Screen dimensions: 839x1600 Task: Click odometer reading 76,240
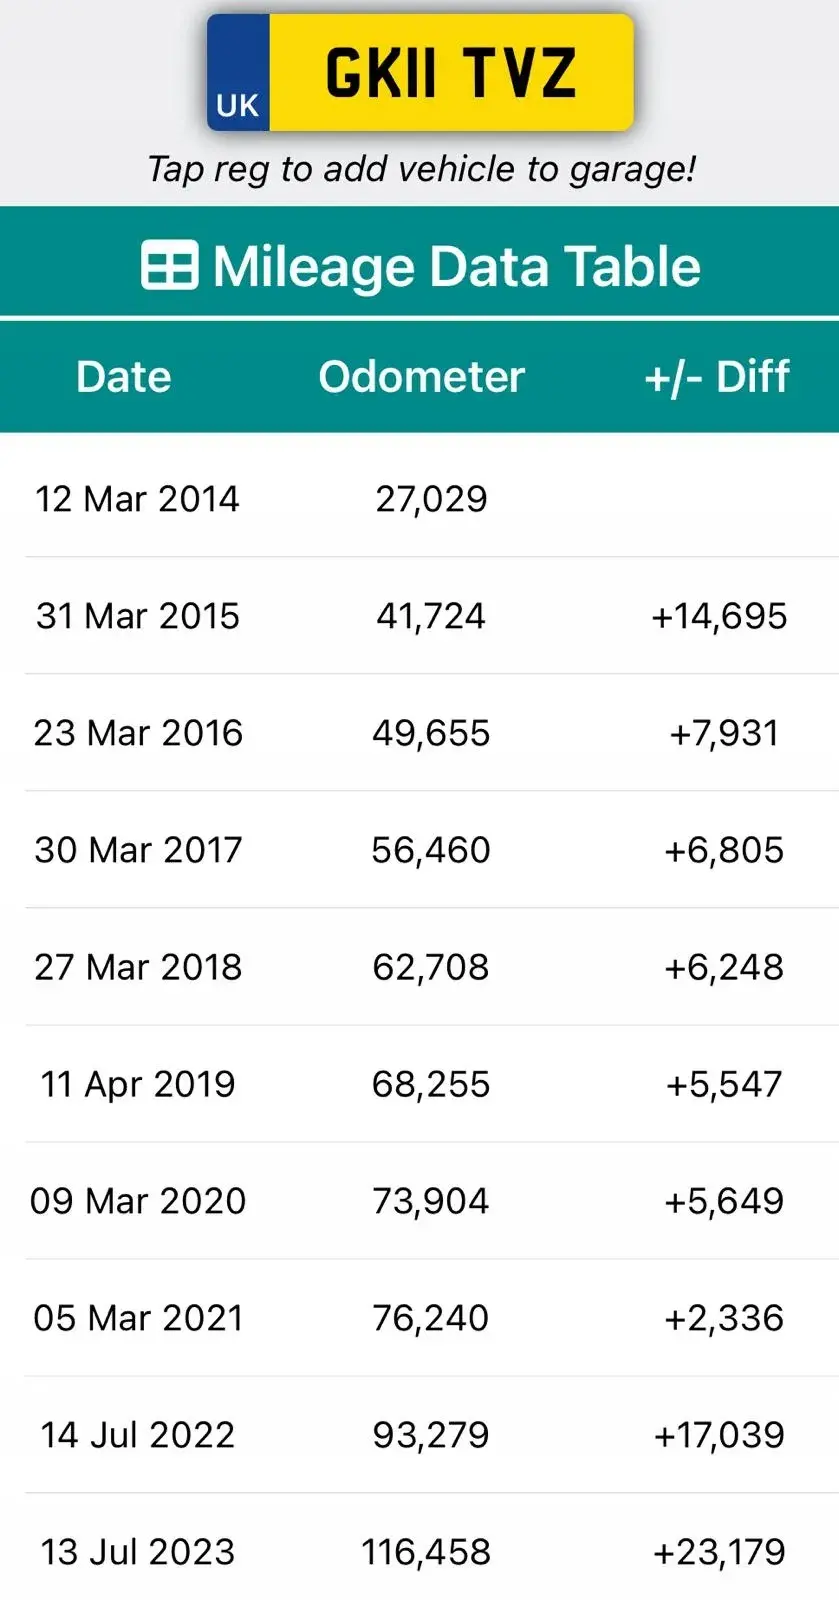click(x=431, y=1317)
